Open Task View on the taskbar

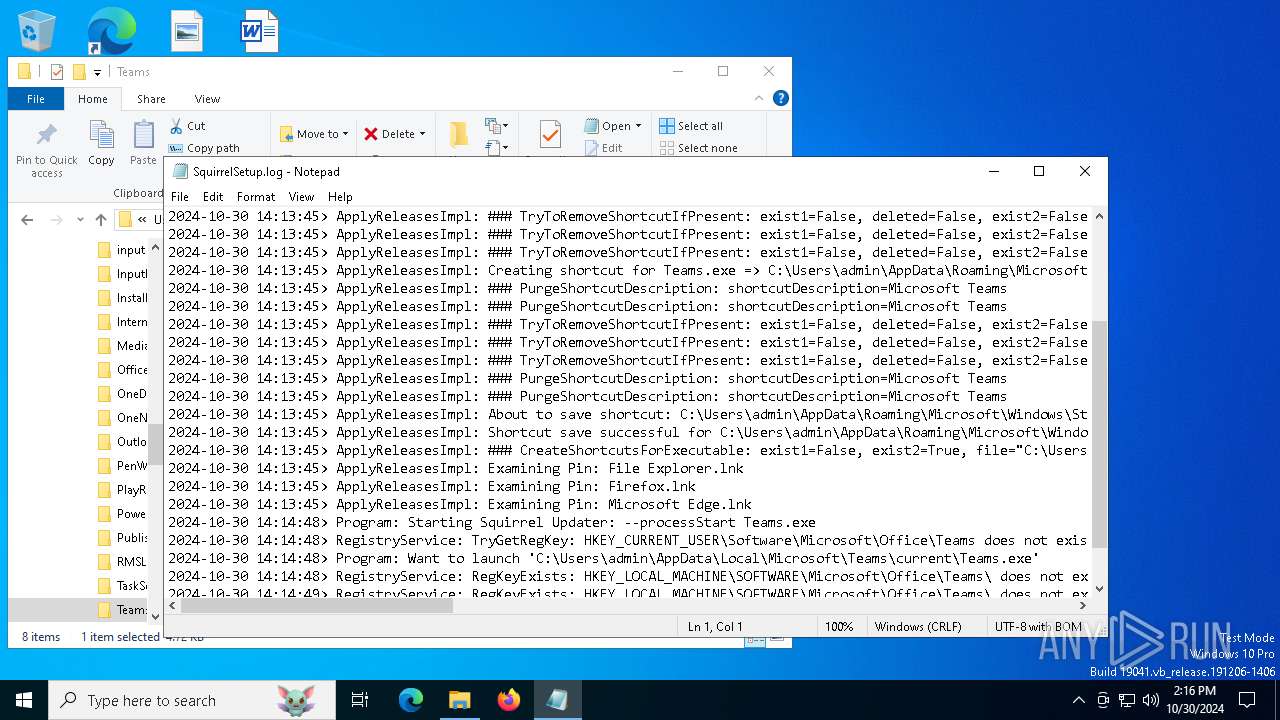[360, 701]
